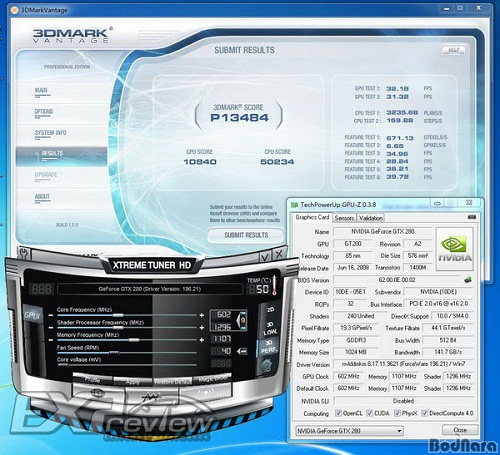Select the 3D PERF. clock profile

(268, 347)
